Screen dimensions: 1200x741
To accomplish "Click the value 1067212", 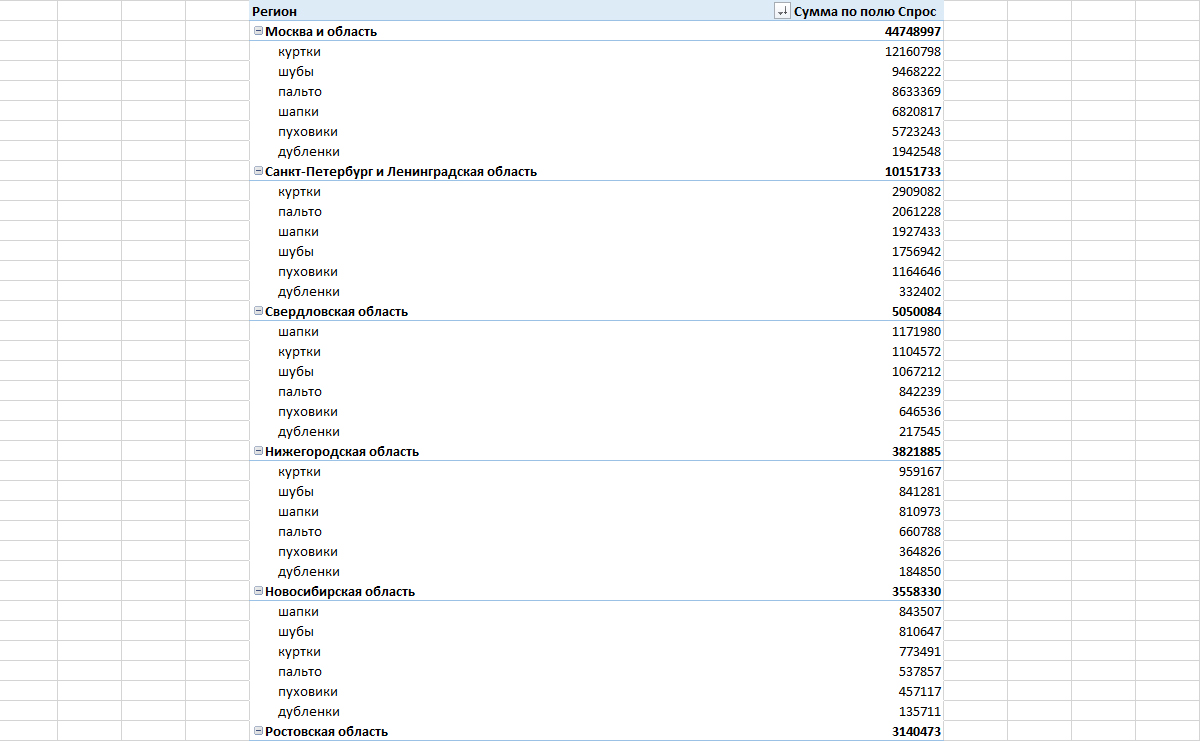I will (x=917, y=371).
